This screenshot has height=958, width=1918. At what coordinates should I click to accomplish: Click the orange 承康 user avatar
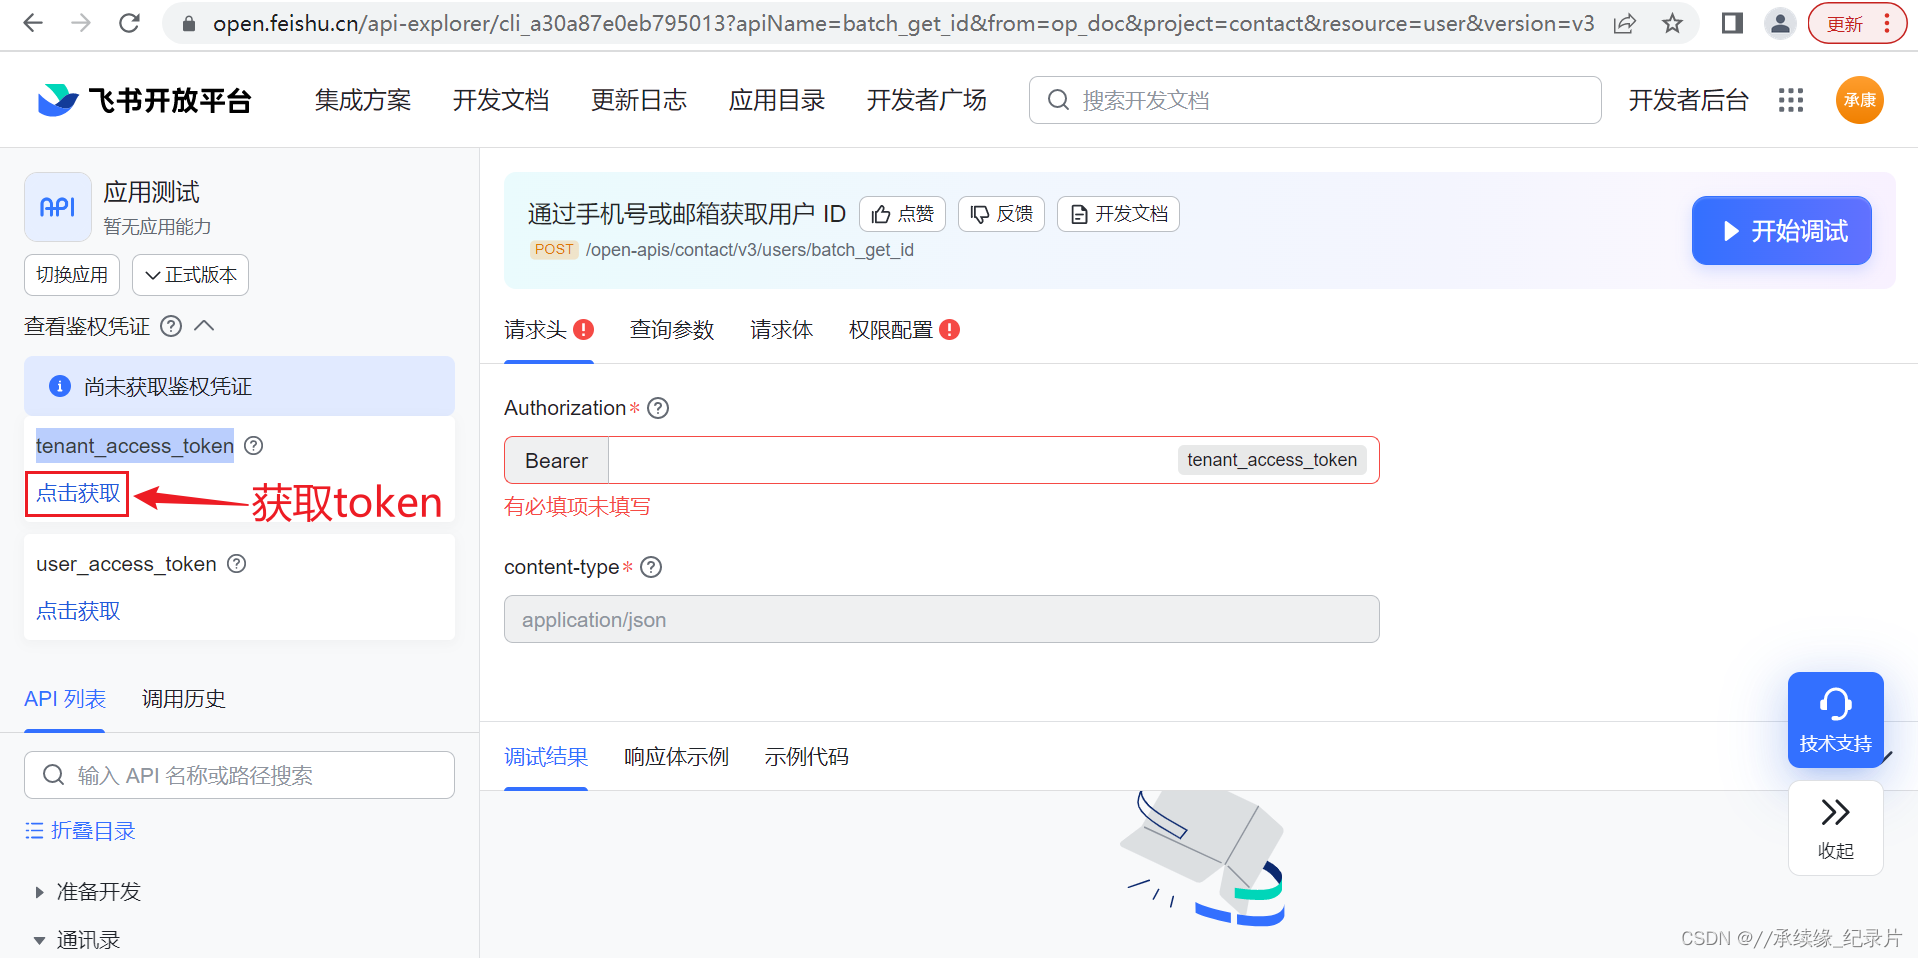[1860, 100]
